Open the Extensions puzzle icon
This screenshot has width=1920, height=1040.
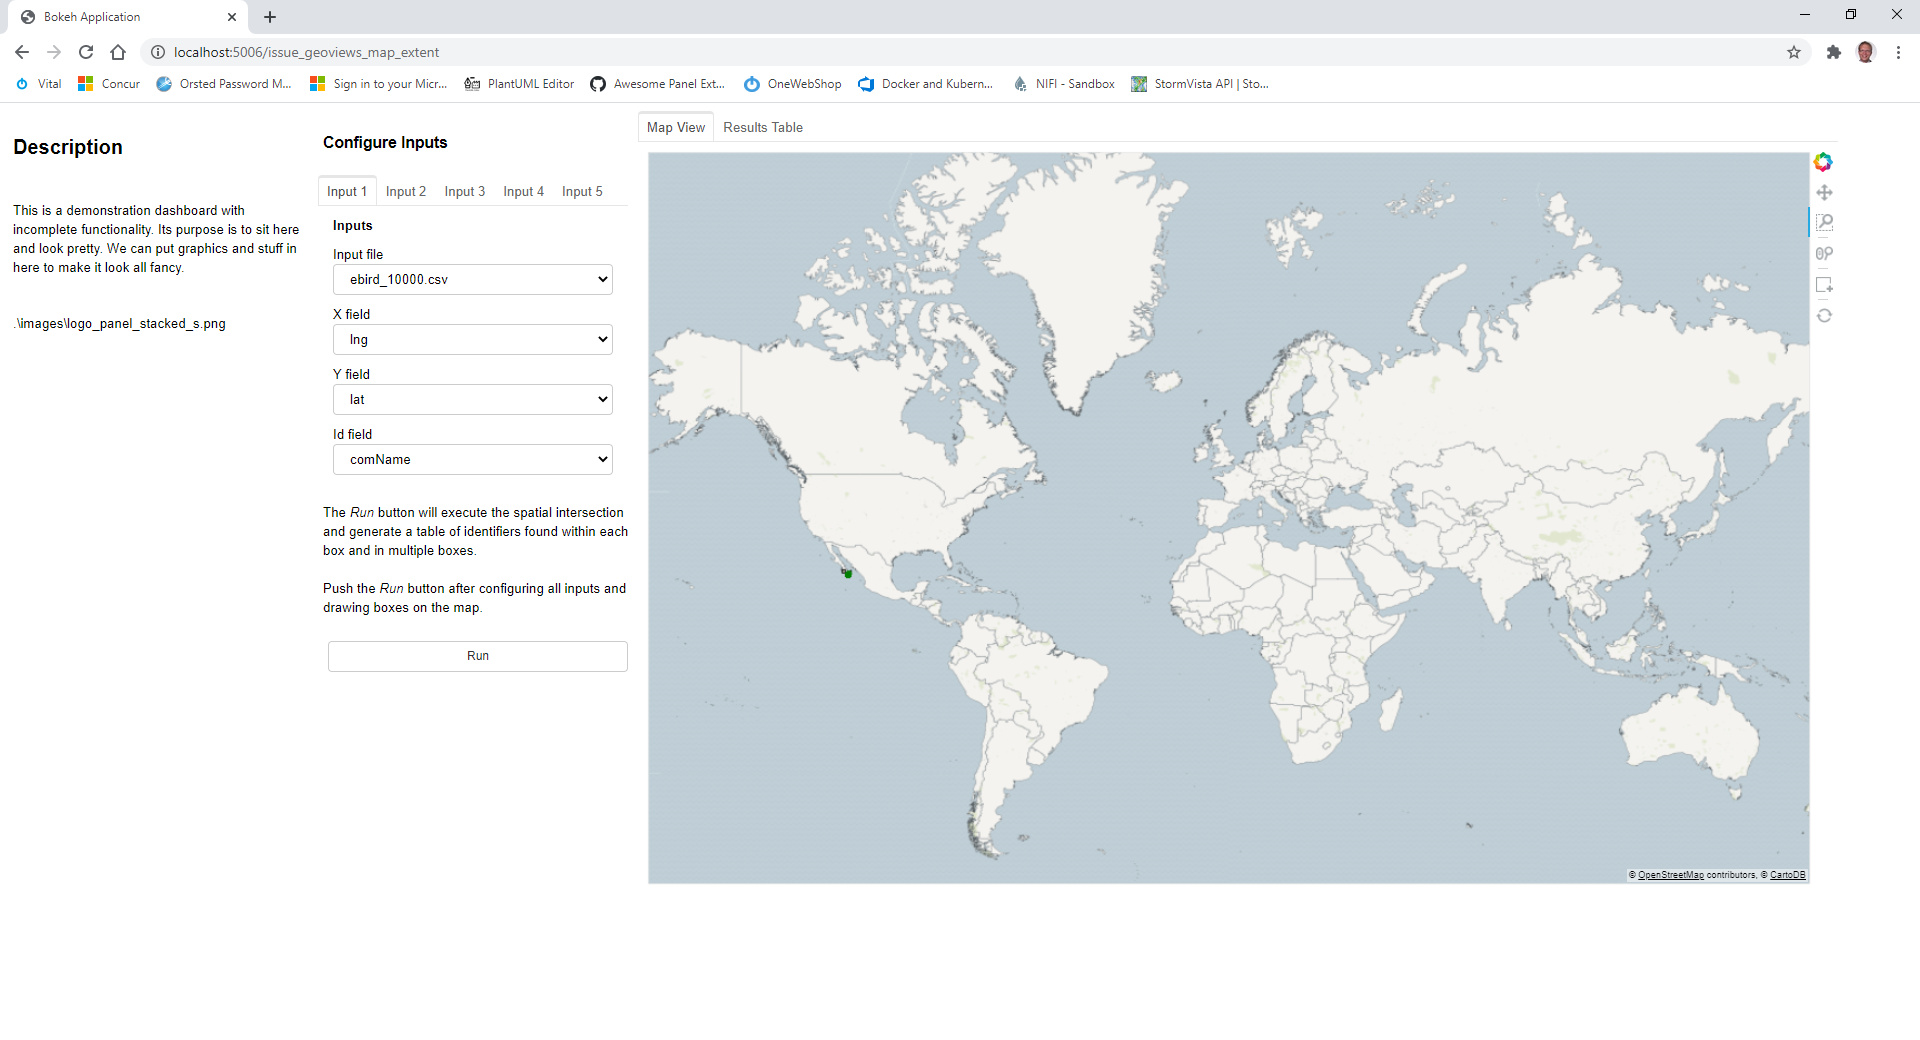[1833, 52]
